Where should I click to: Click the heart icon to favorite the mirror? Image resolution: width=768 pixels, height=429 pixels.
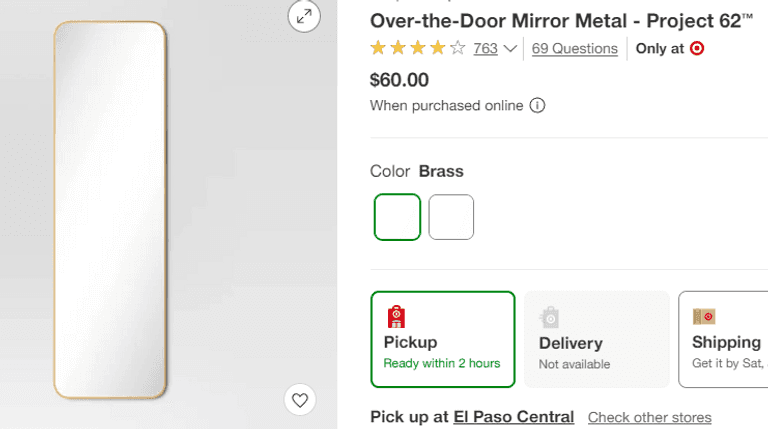299,400
